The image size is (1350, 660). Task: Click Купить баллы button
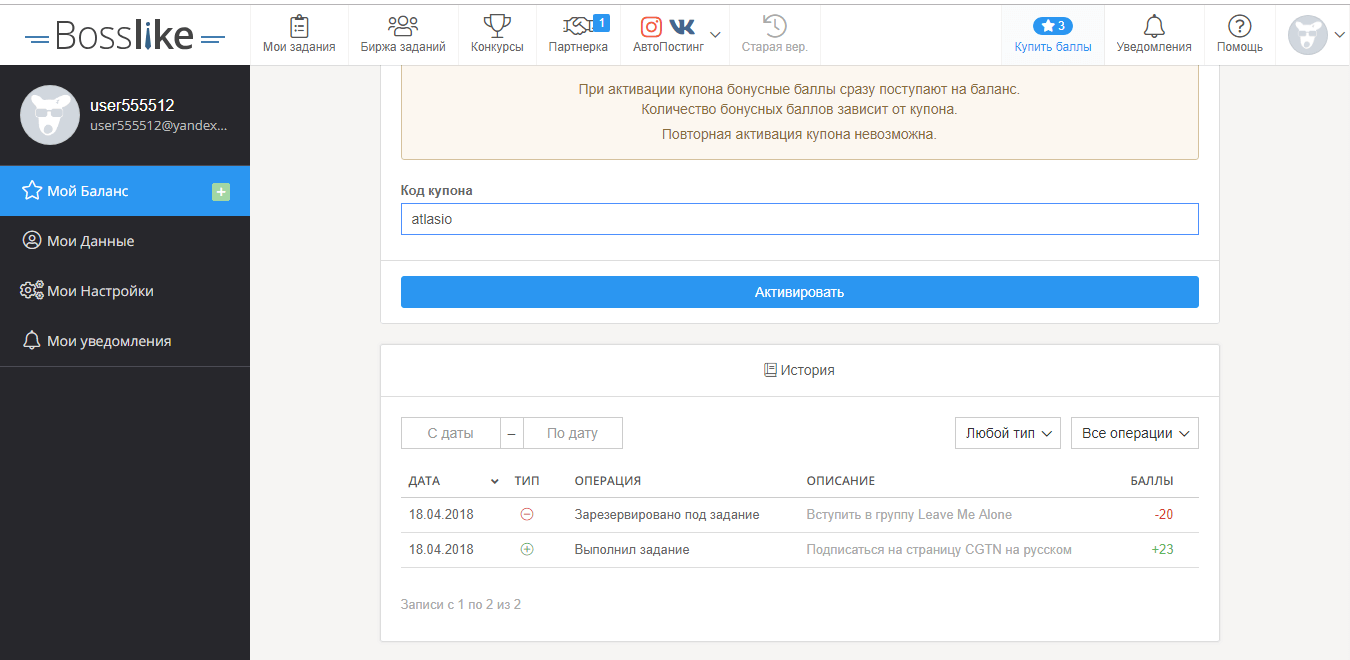(x=1052, y=35)
